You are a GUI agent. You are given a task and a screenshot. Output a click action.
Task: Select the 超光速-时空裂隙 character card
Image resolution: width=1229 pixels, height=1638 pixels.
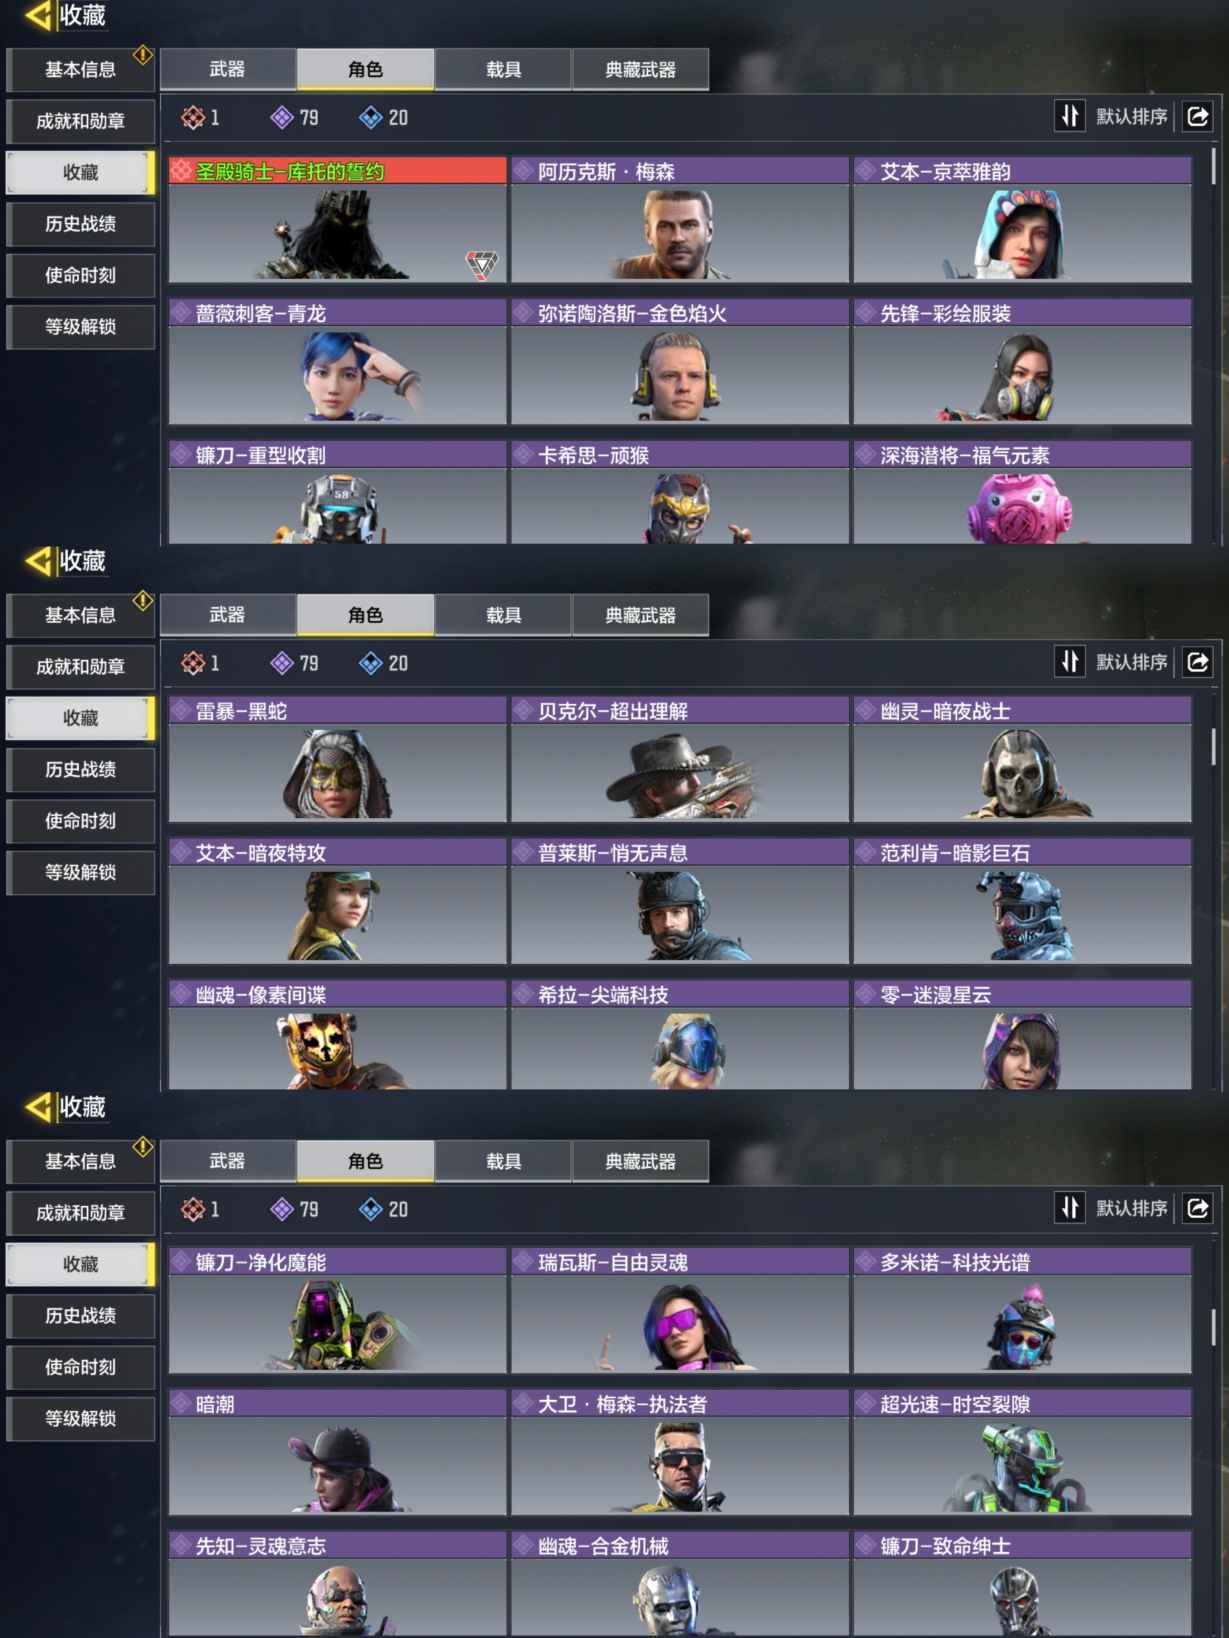[x=1022, y=1453]
